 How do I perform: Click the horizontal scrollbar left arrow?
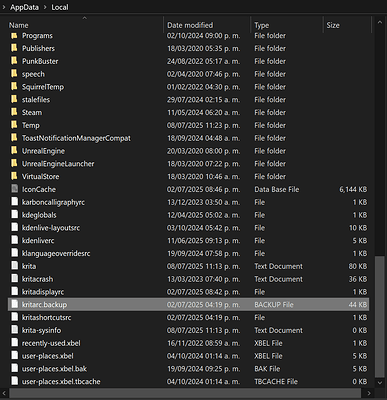point(4,393)
